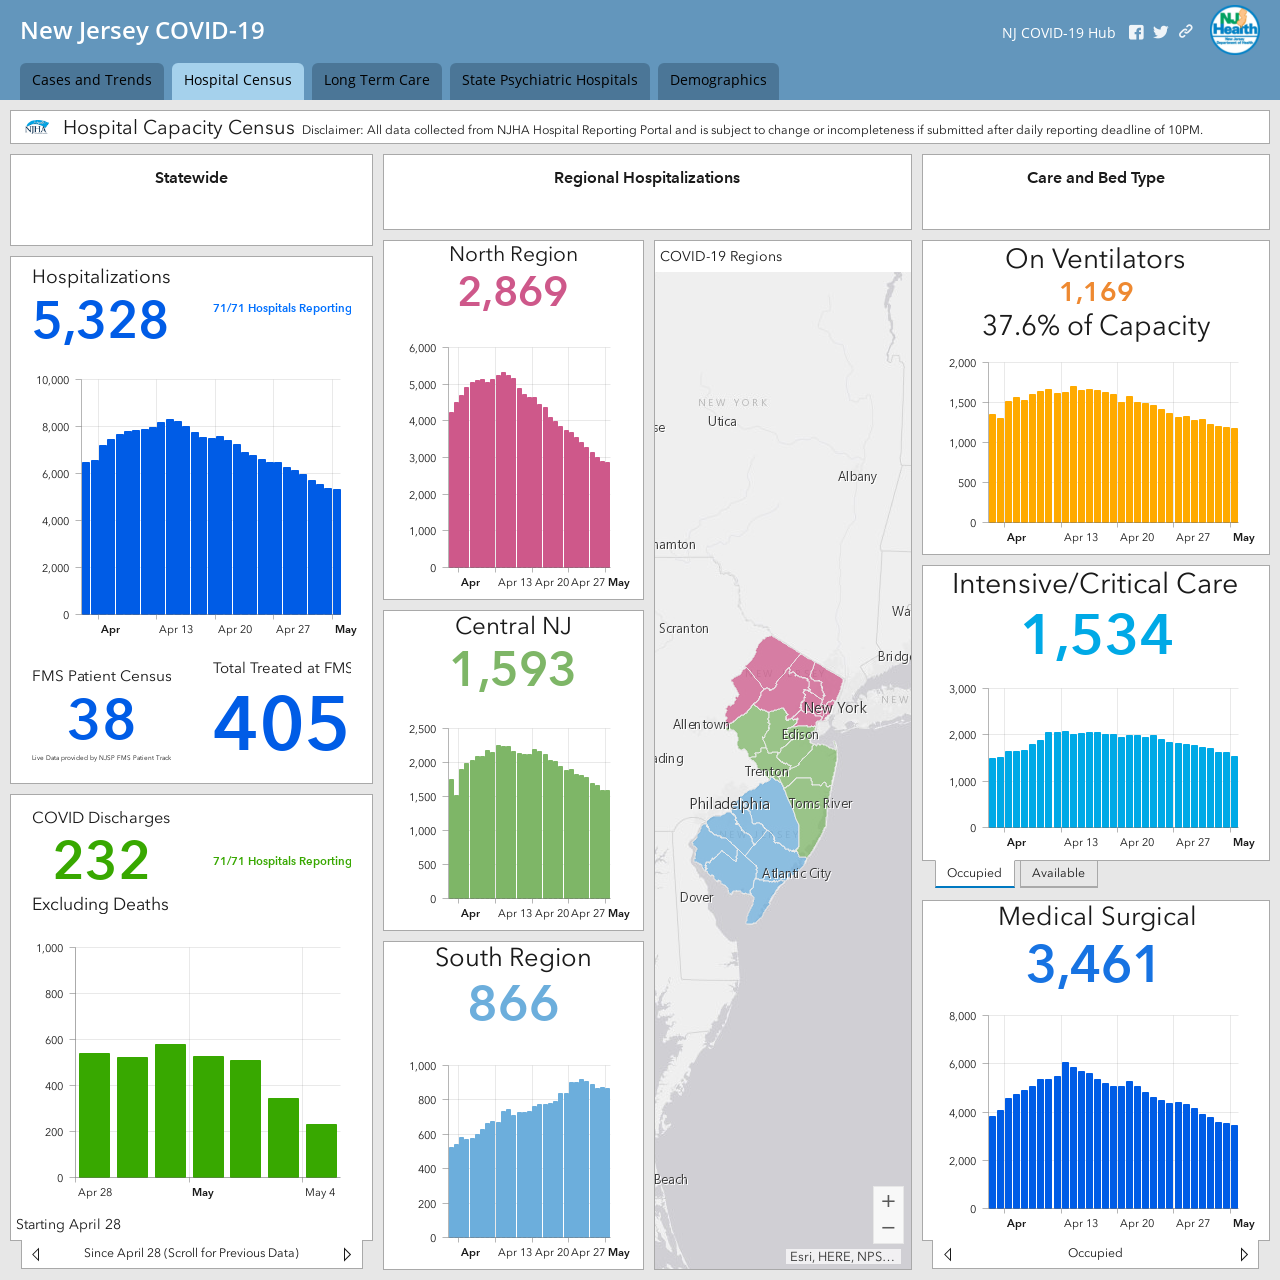Switch to the Available beds tab
Viewport: 1280px width, 1280px height.
pyautogui.click(x=1058, y=873)
